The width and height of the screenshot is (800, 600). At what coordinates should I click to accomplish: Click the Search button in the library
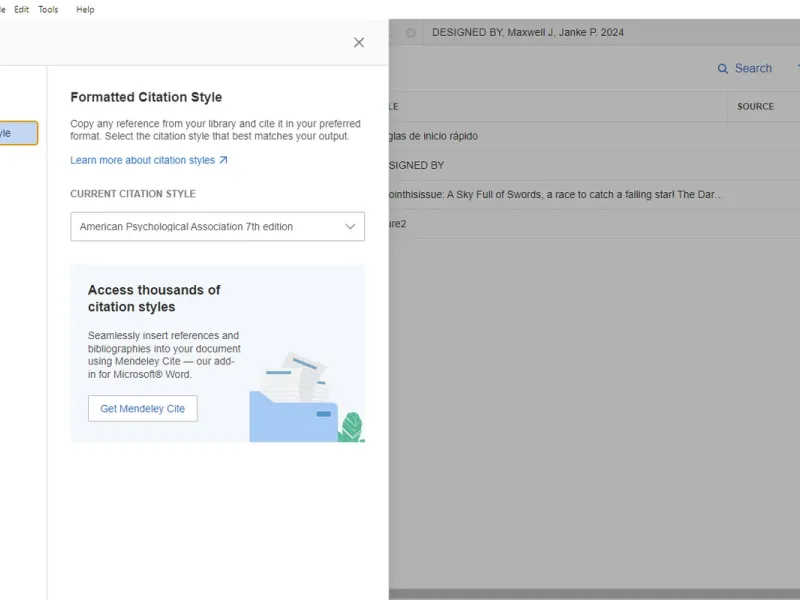(x=744, y=68)
